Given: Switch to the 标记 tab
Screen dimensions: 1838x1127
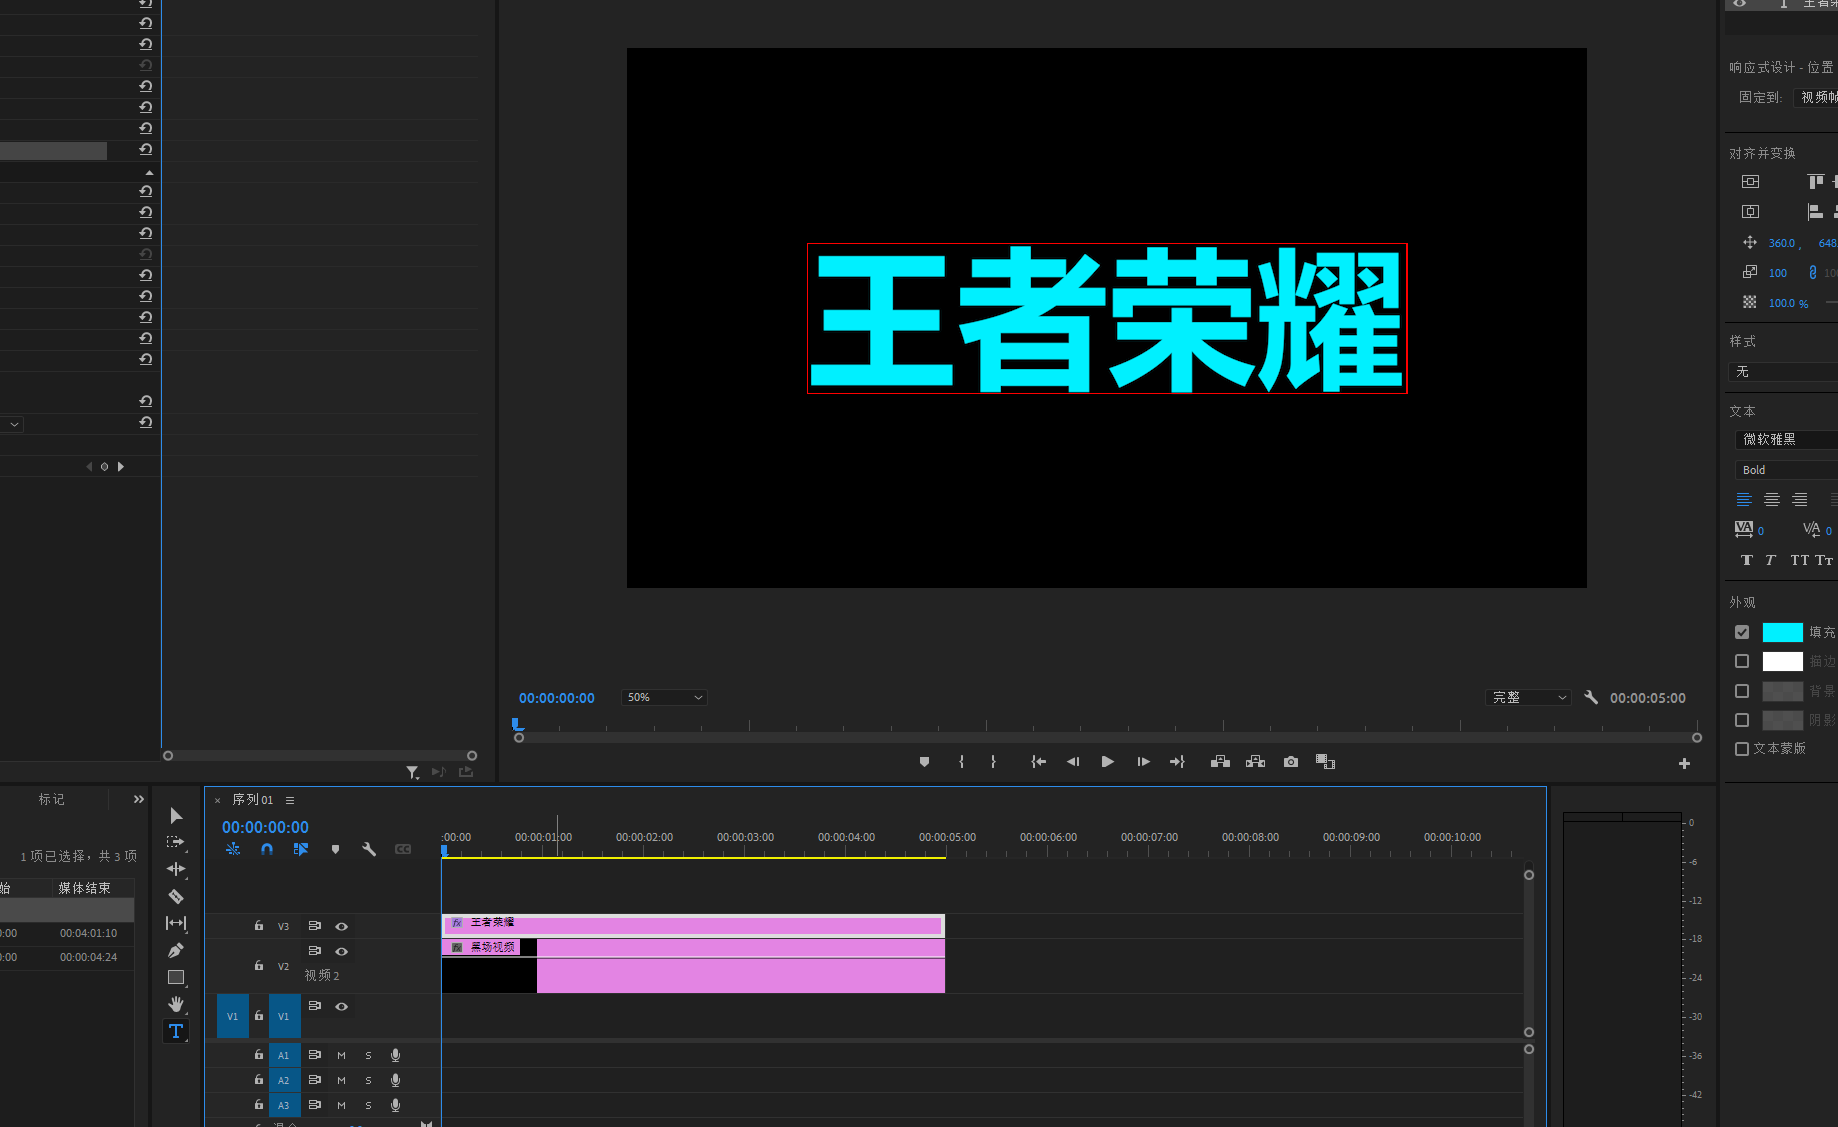Looking at the screenshot, I should tap(52, 799).
